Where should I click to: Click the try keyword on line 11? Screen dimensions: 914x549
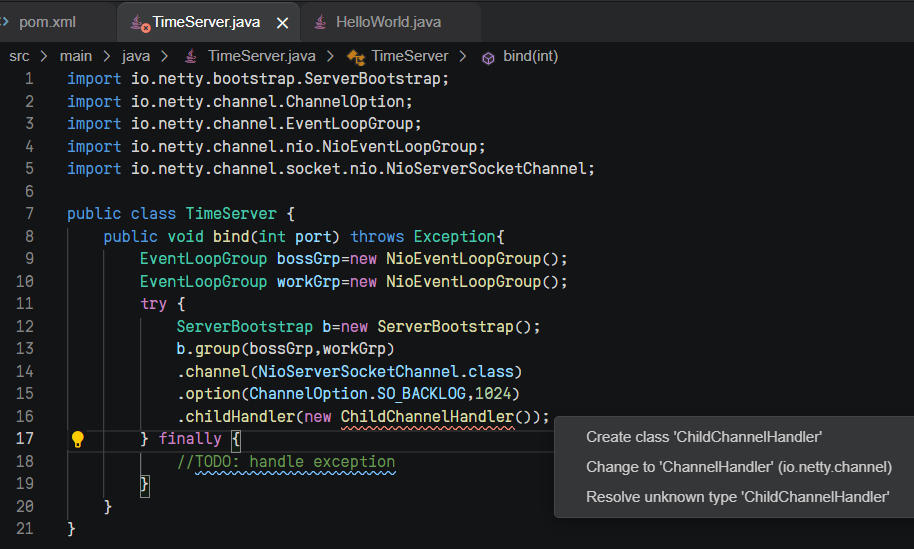tap(153, 304)
